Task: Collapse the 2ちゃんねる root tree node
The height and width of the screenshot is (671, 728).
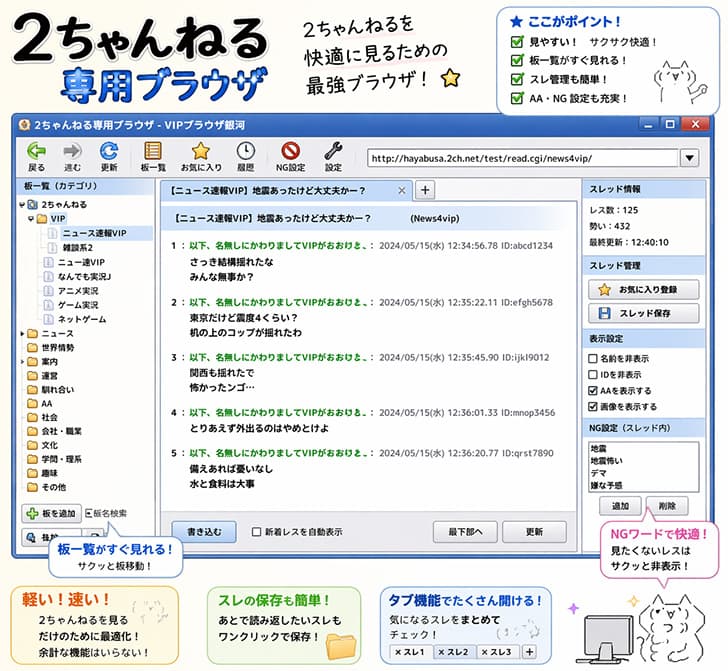Action: tap(22, 204)
